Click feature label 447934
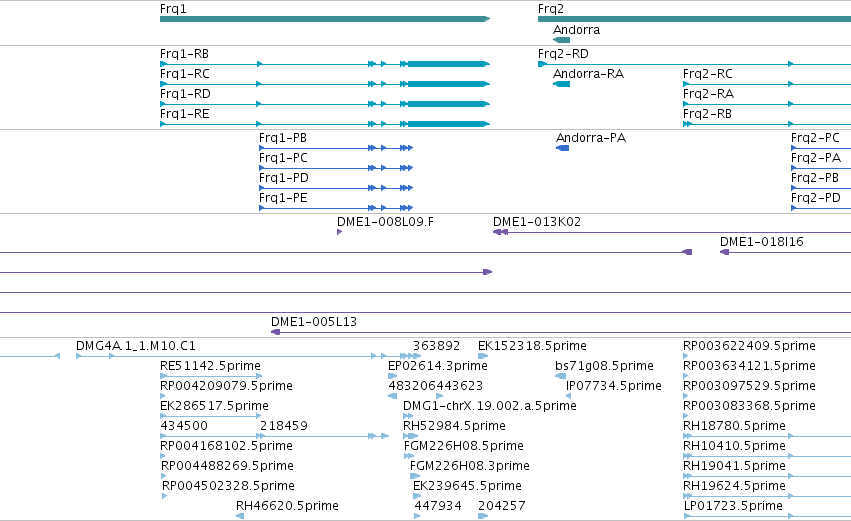851x521 pixels. pyautogui.click(x=438, y=506)
